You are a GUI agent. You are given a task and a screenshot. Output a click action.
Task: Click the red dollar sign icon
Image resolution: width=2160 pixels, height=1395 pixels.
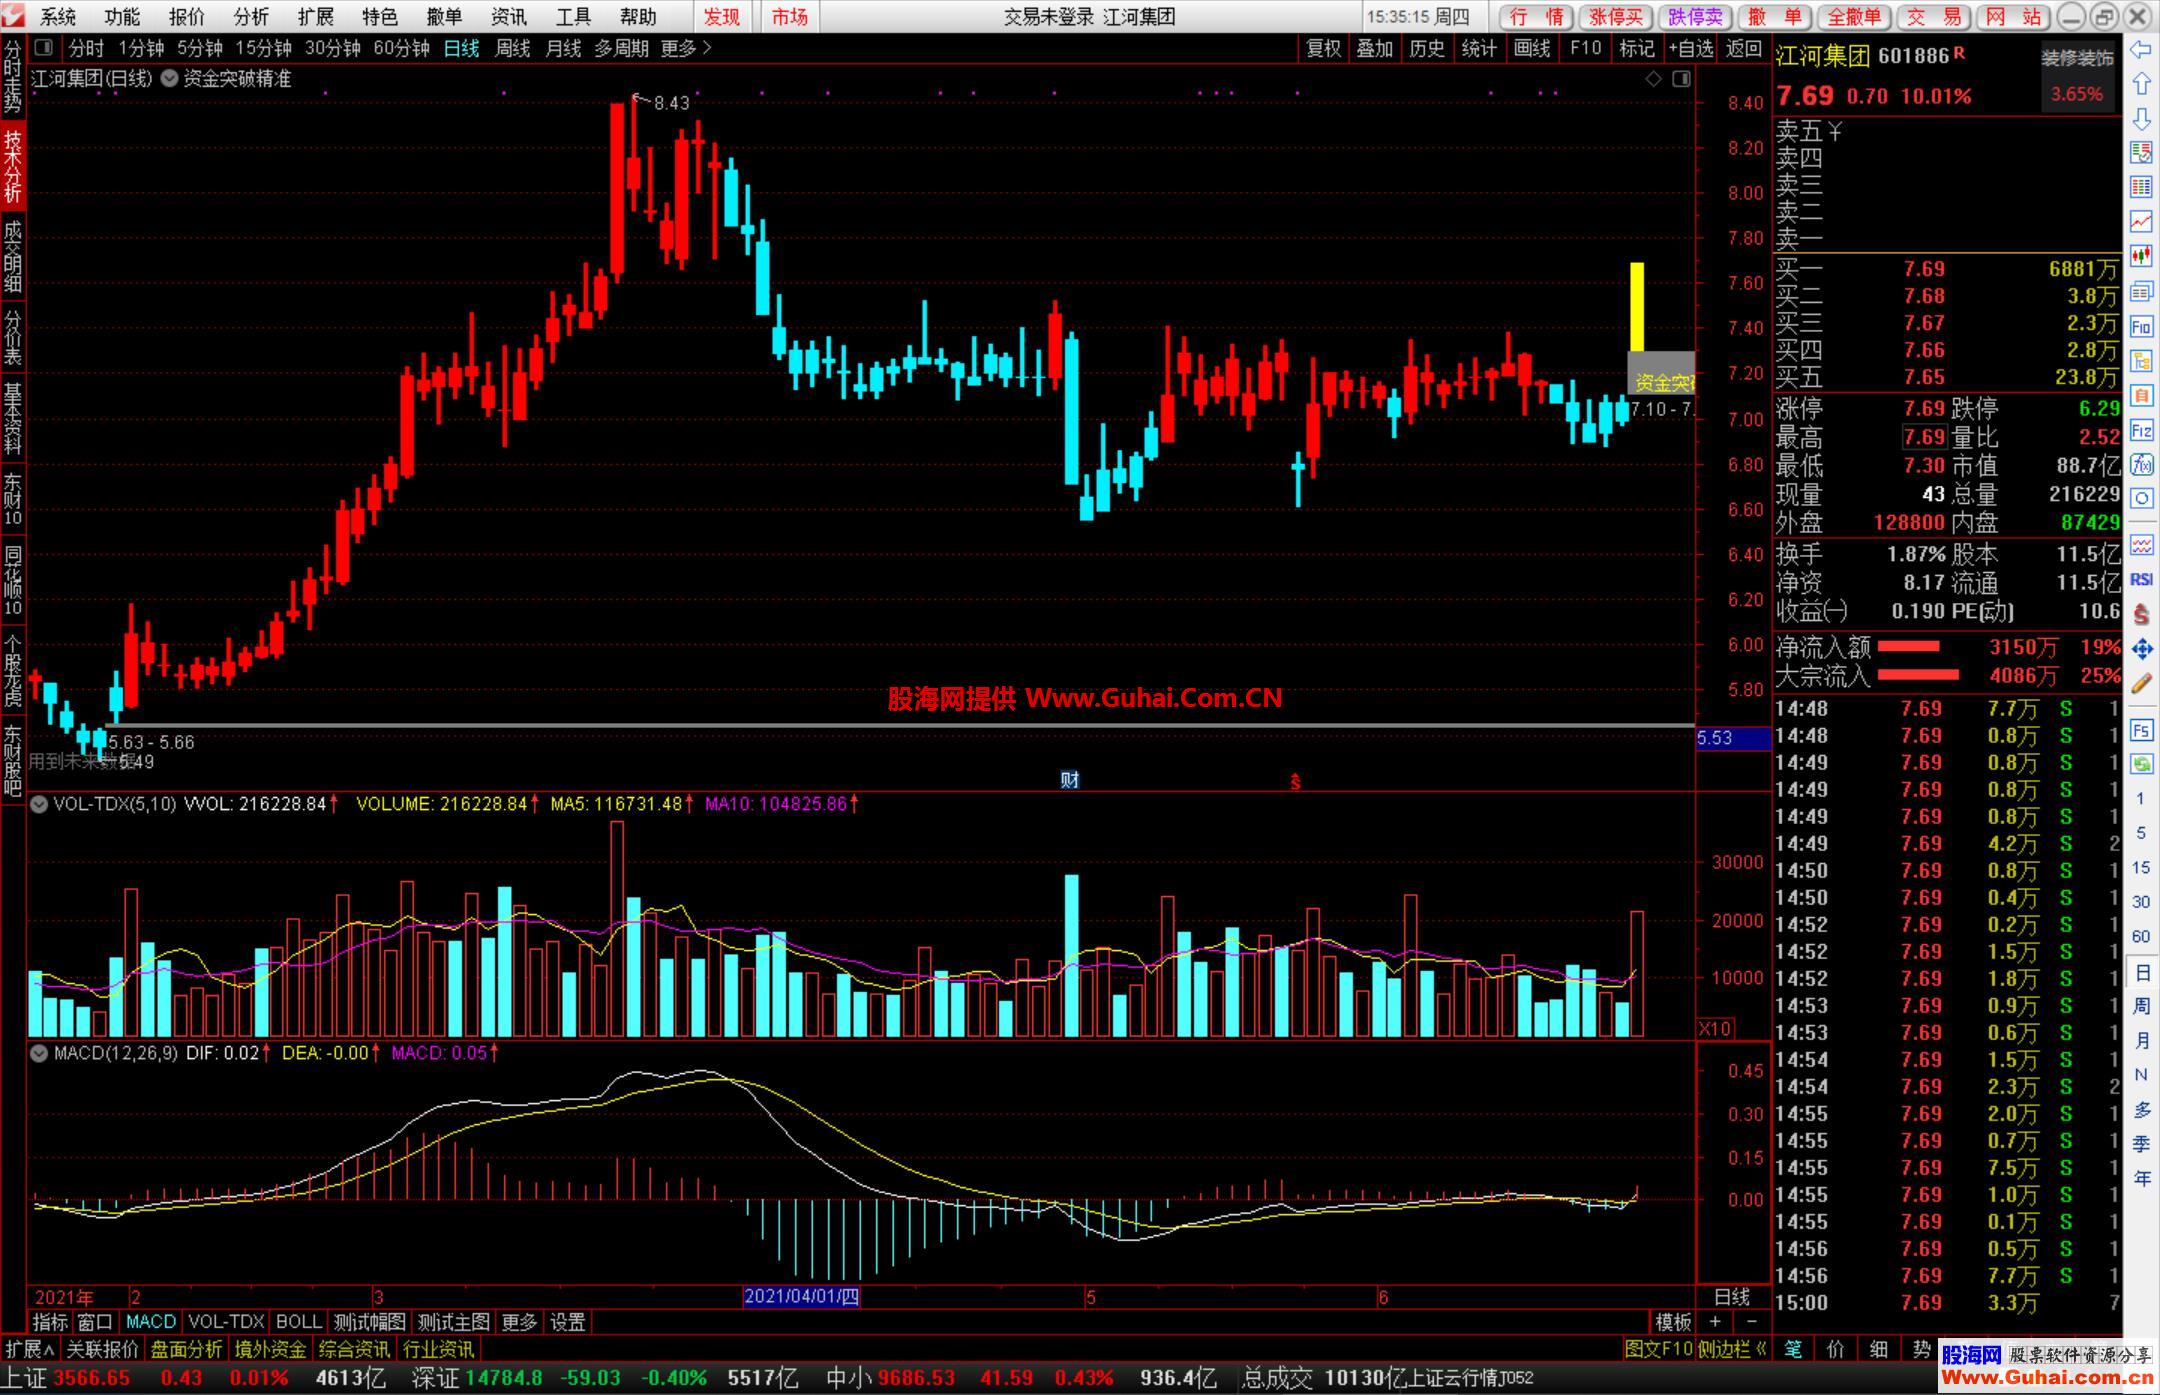point(2141,614)
